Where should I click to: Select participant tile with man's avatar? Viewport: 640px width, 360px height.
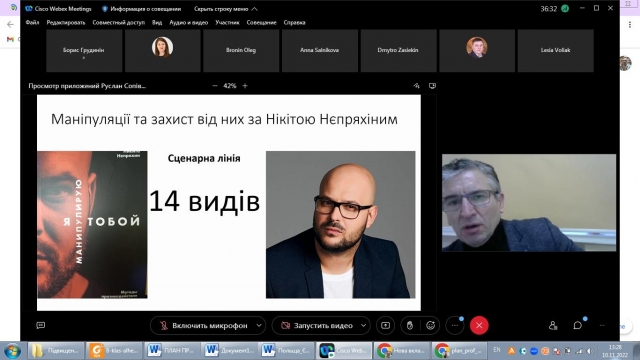[477, 51]
